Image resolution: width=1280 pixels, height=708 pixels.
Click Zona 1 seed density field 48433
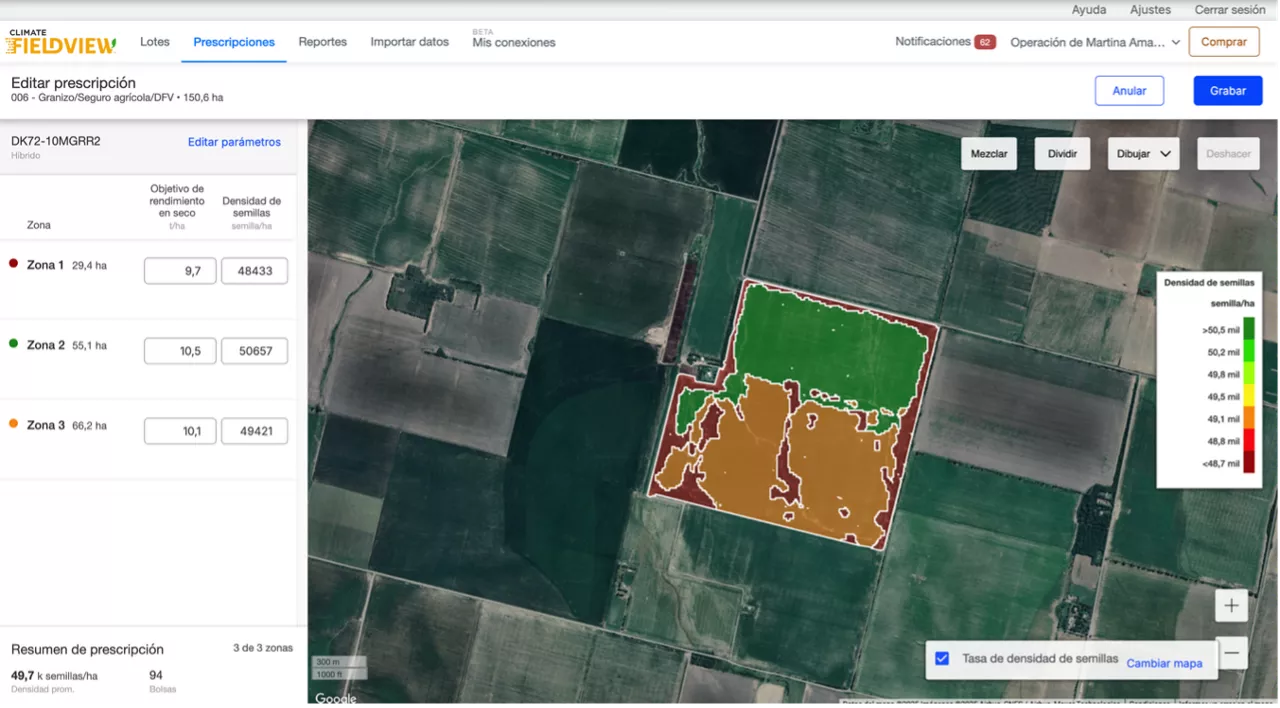click(254, 271)
